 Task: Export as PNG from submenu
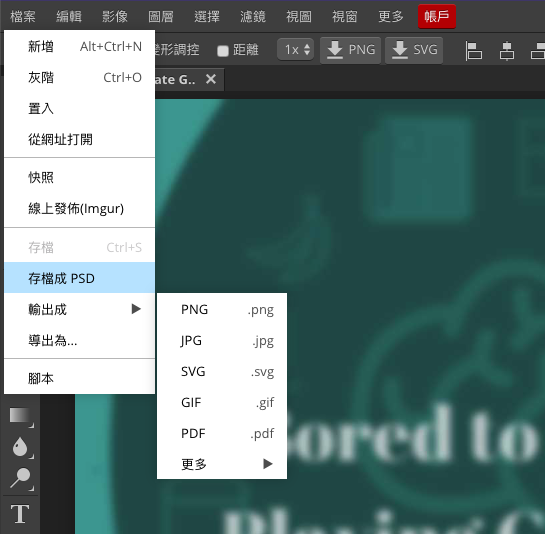tap(222, 309)
